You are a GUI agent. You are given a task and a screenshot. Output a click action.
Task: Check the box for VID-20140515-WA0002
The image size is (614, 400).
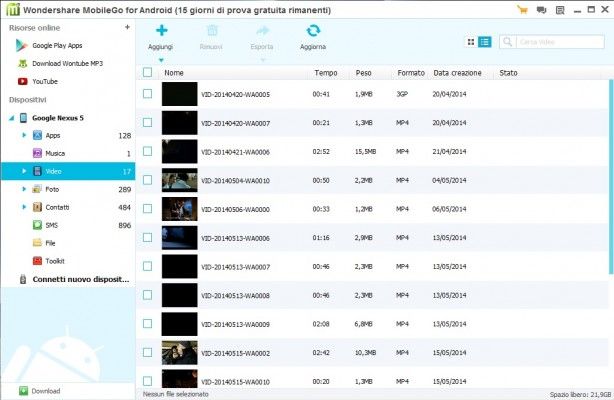(148, 353)
